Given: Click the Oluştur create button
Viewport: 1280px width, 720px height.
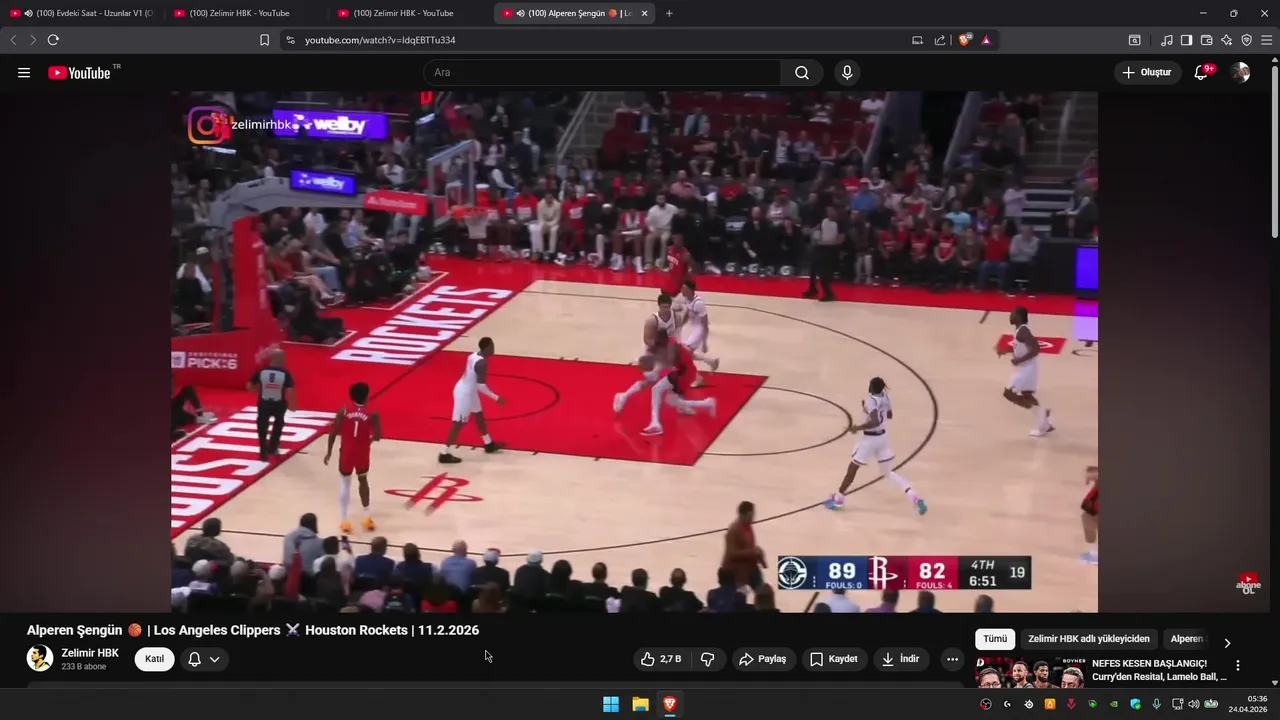Looking at the screenshot, I should point(1147,72).
